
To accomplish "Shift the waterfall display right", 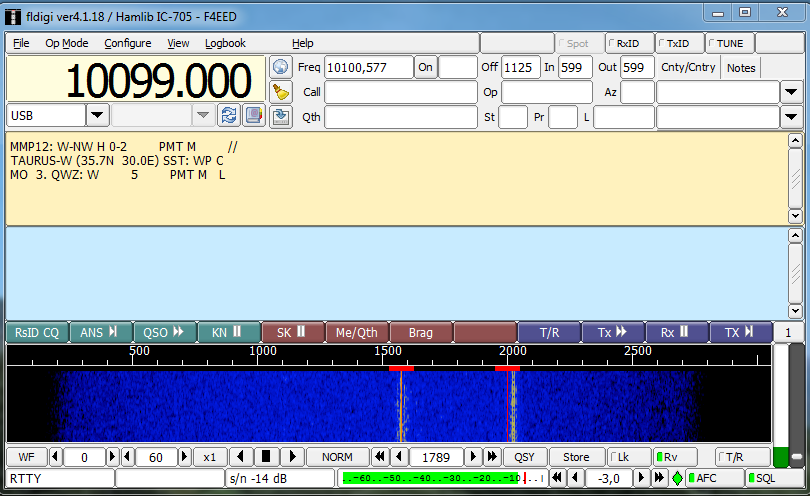I will [x=292, y=457].
